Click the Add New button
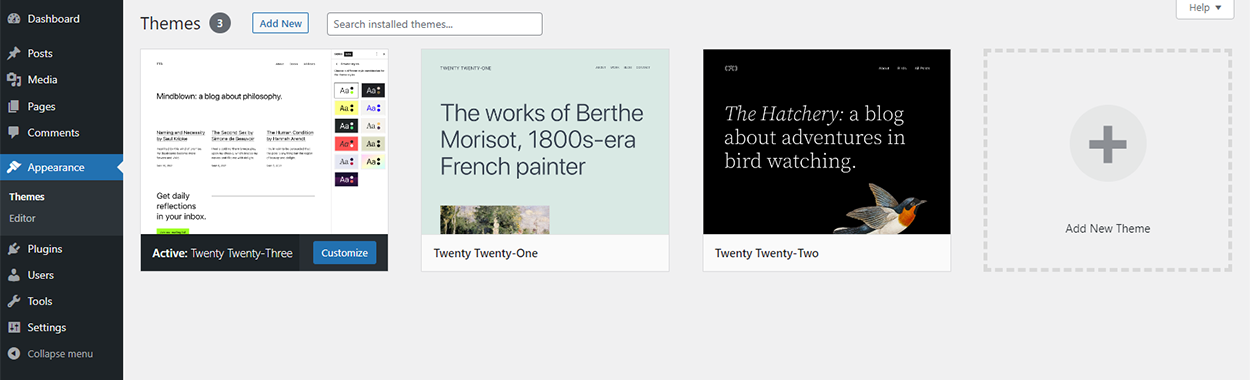This screenshot has width=1250, height=380. [280, 23]
